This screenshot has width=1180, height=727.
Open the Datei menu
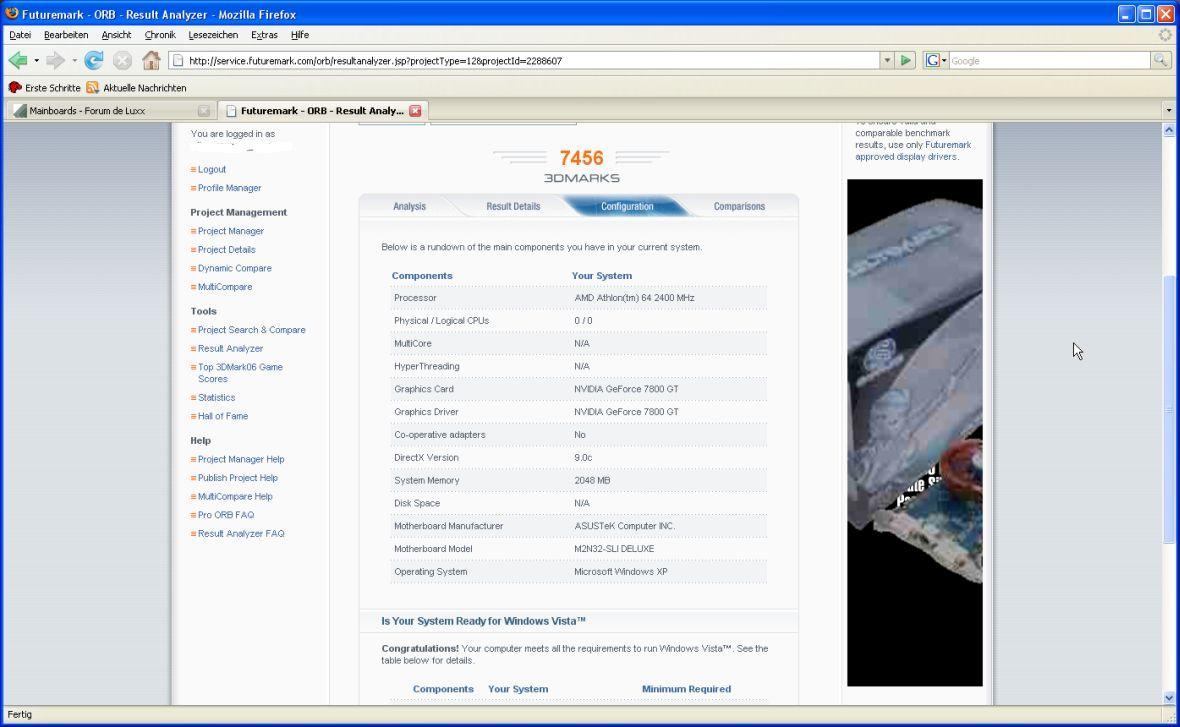pos(20,35)
